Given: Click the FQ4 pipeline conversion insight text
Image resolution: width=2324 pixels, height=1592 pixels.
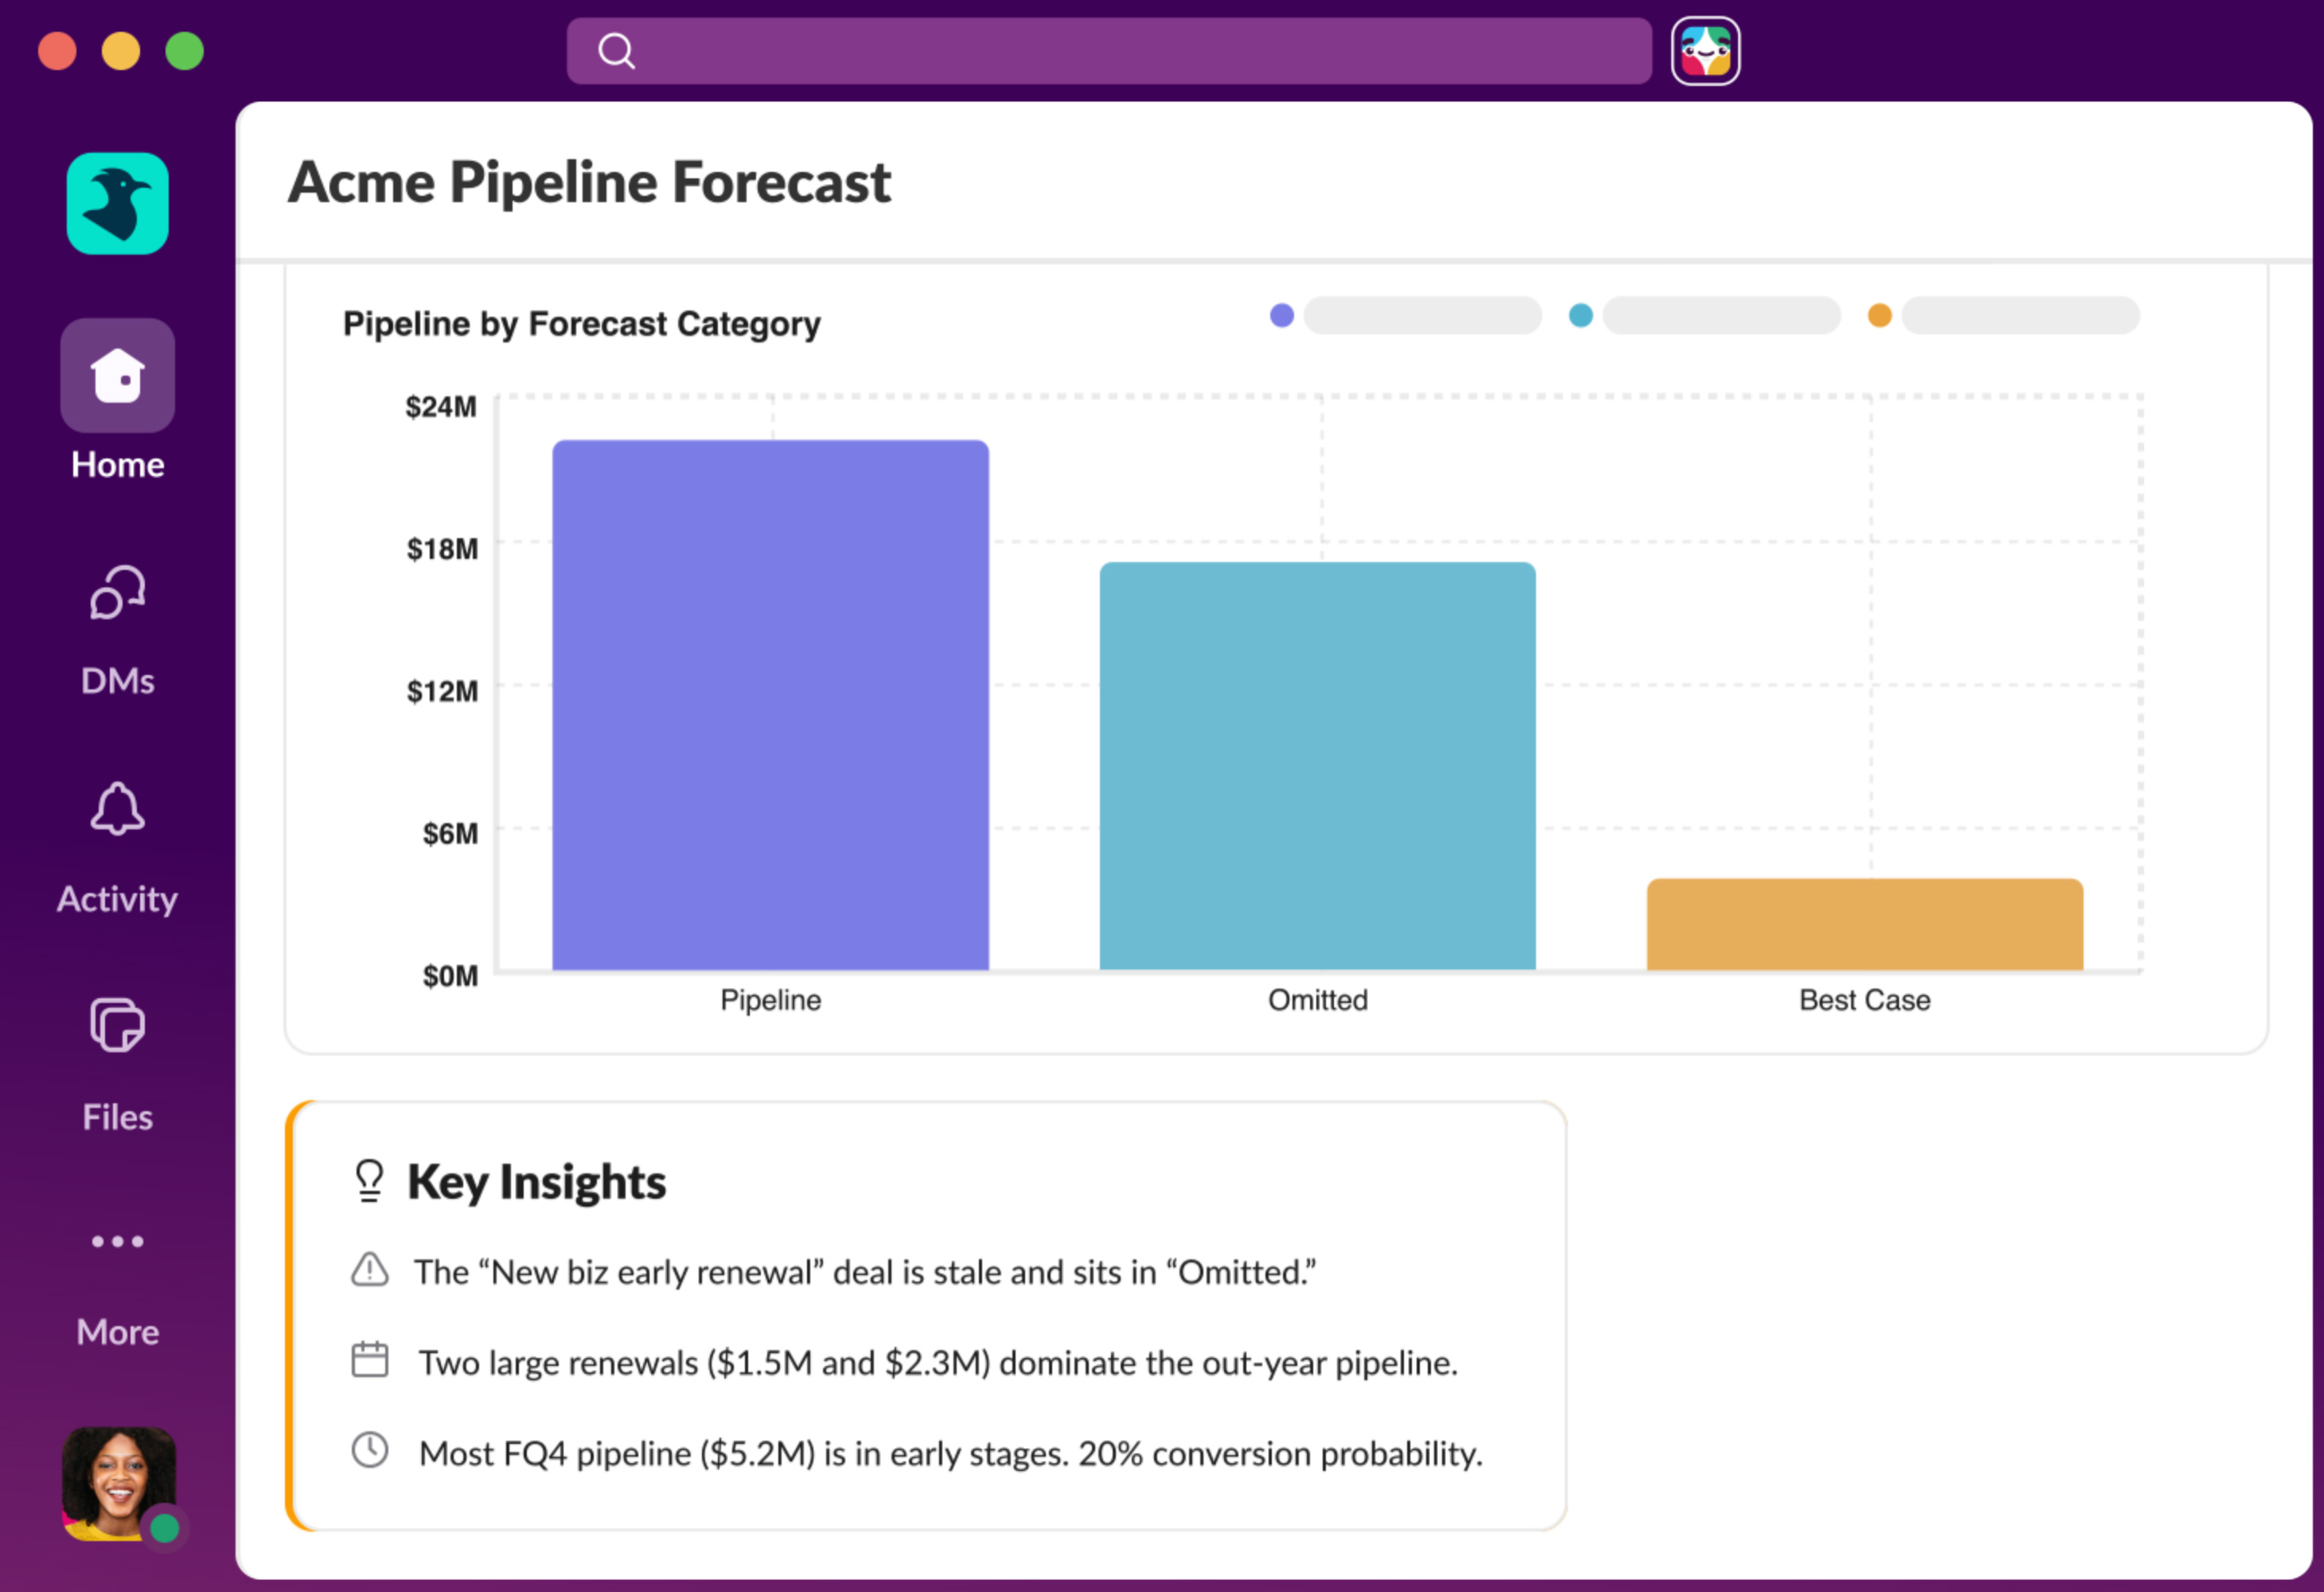Looking at the screenshot, I should tap(951, 1453).
